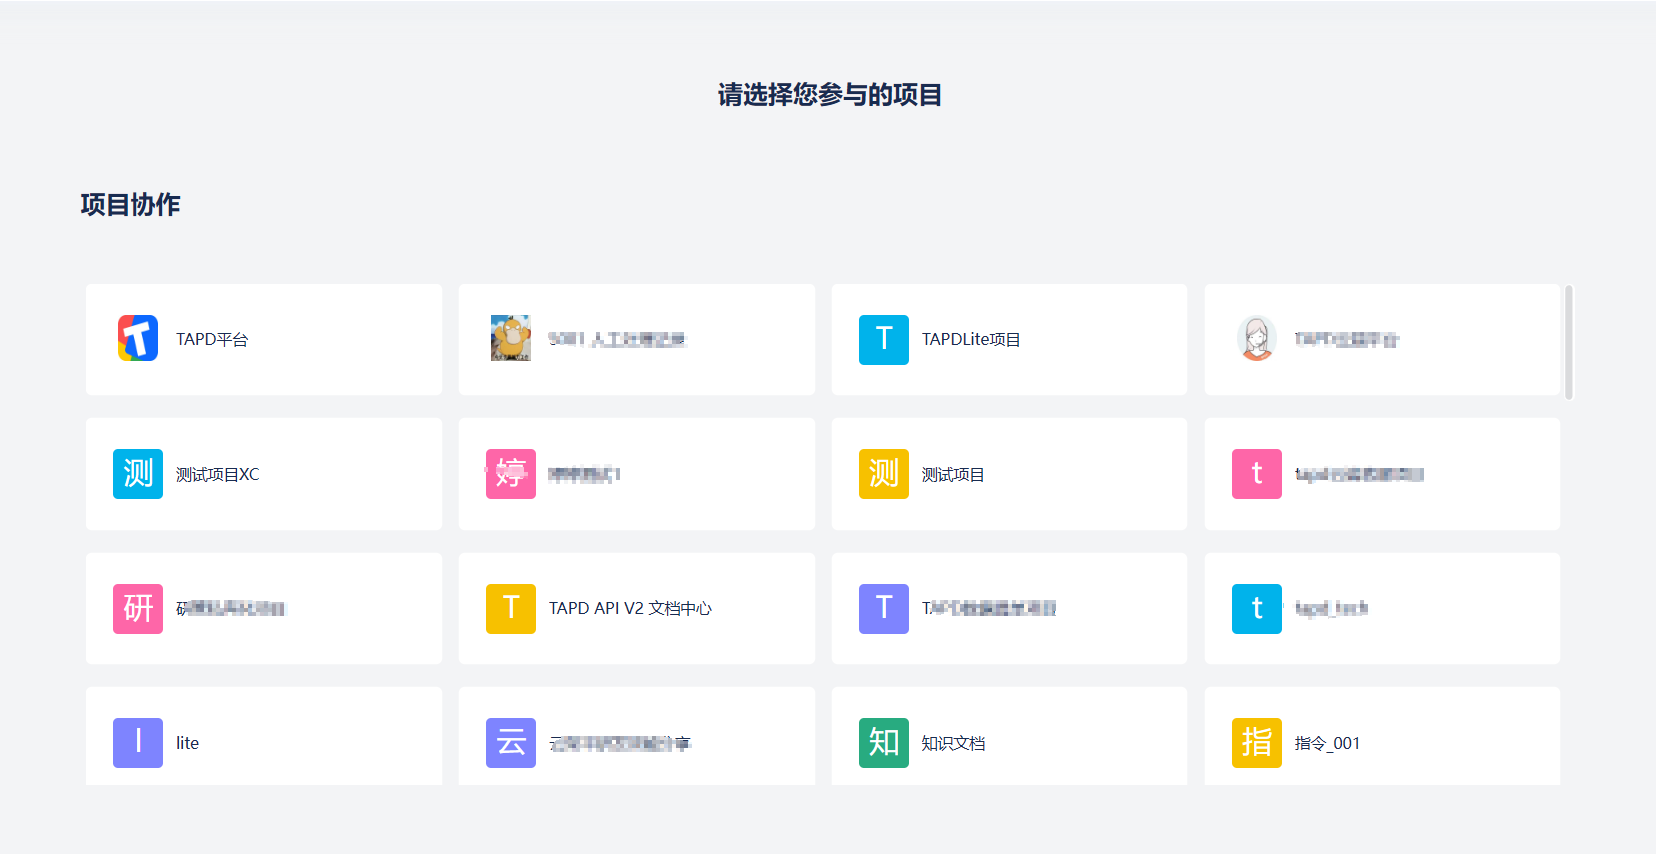Screen dimensions: 1656x854
Task: Open TAPDLite项目 project name
Action: pos(971,340)
